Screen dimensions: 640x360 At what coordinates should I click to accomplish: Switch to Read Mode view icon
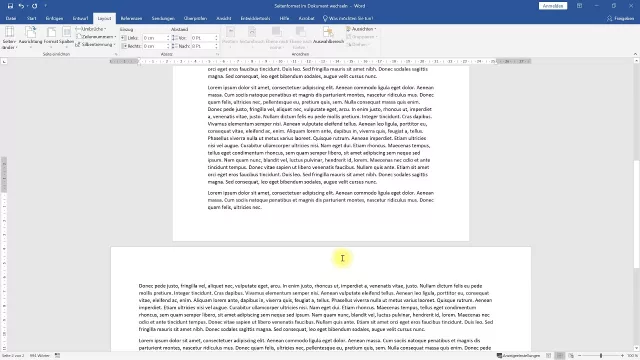click(549, 356)
